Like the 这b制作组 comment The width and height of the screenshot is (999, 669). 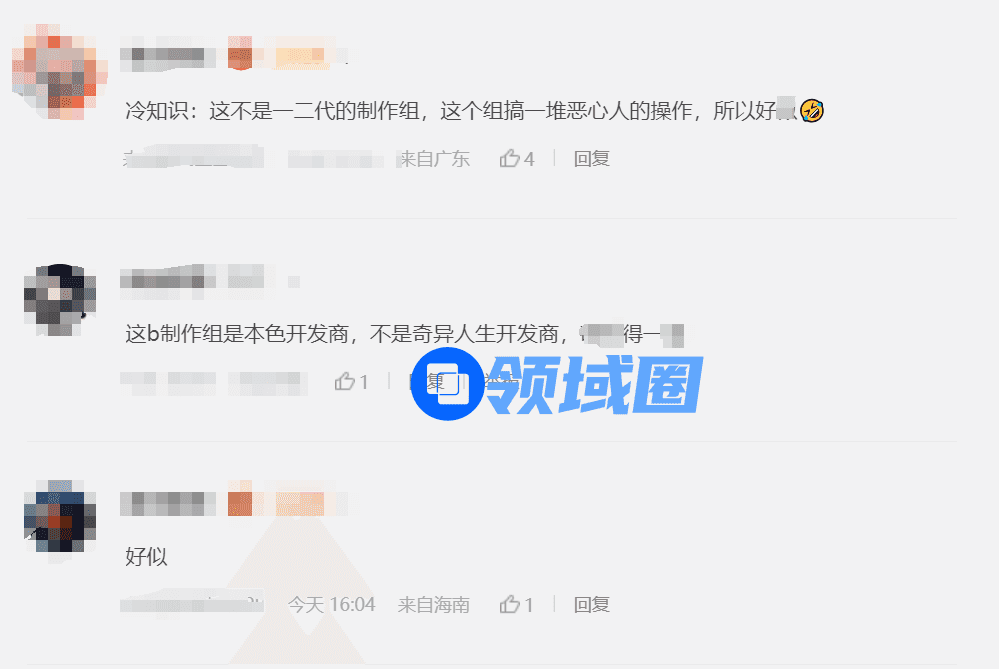tap(352, 382)
